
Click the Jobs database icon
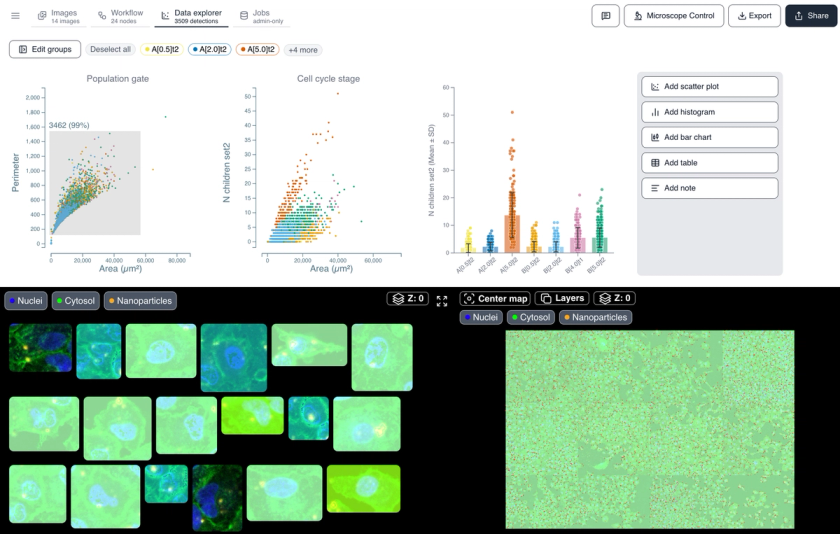click(x=244, y=16)
